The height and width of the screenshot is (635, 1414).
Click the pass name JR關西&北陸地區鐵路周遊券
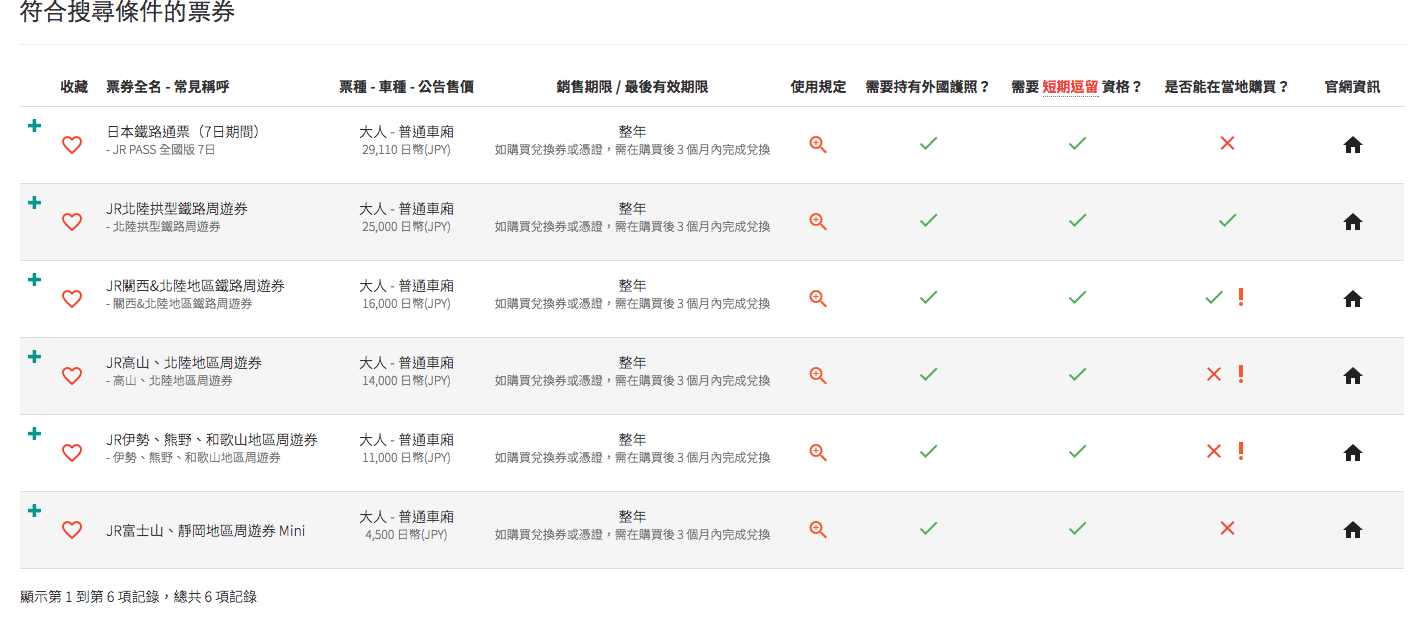tap(195, 286)
